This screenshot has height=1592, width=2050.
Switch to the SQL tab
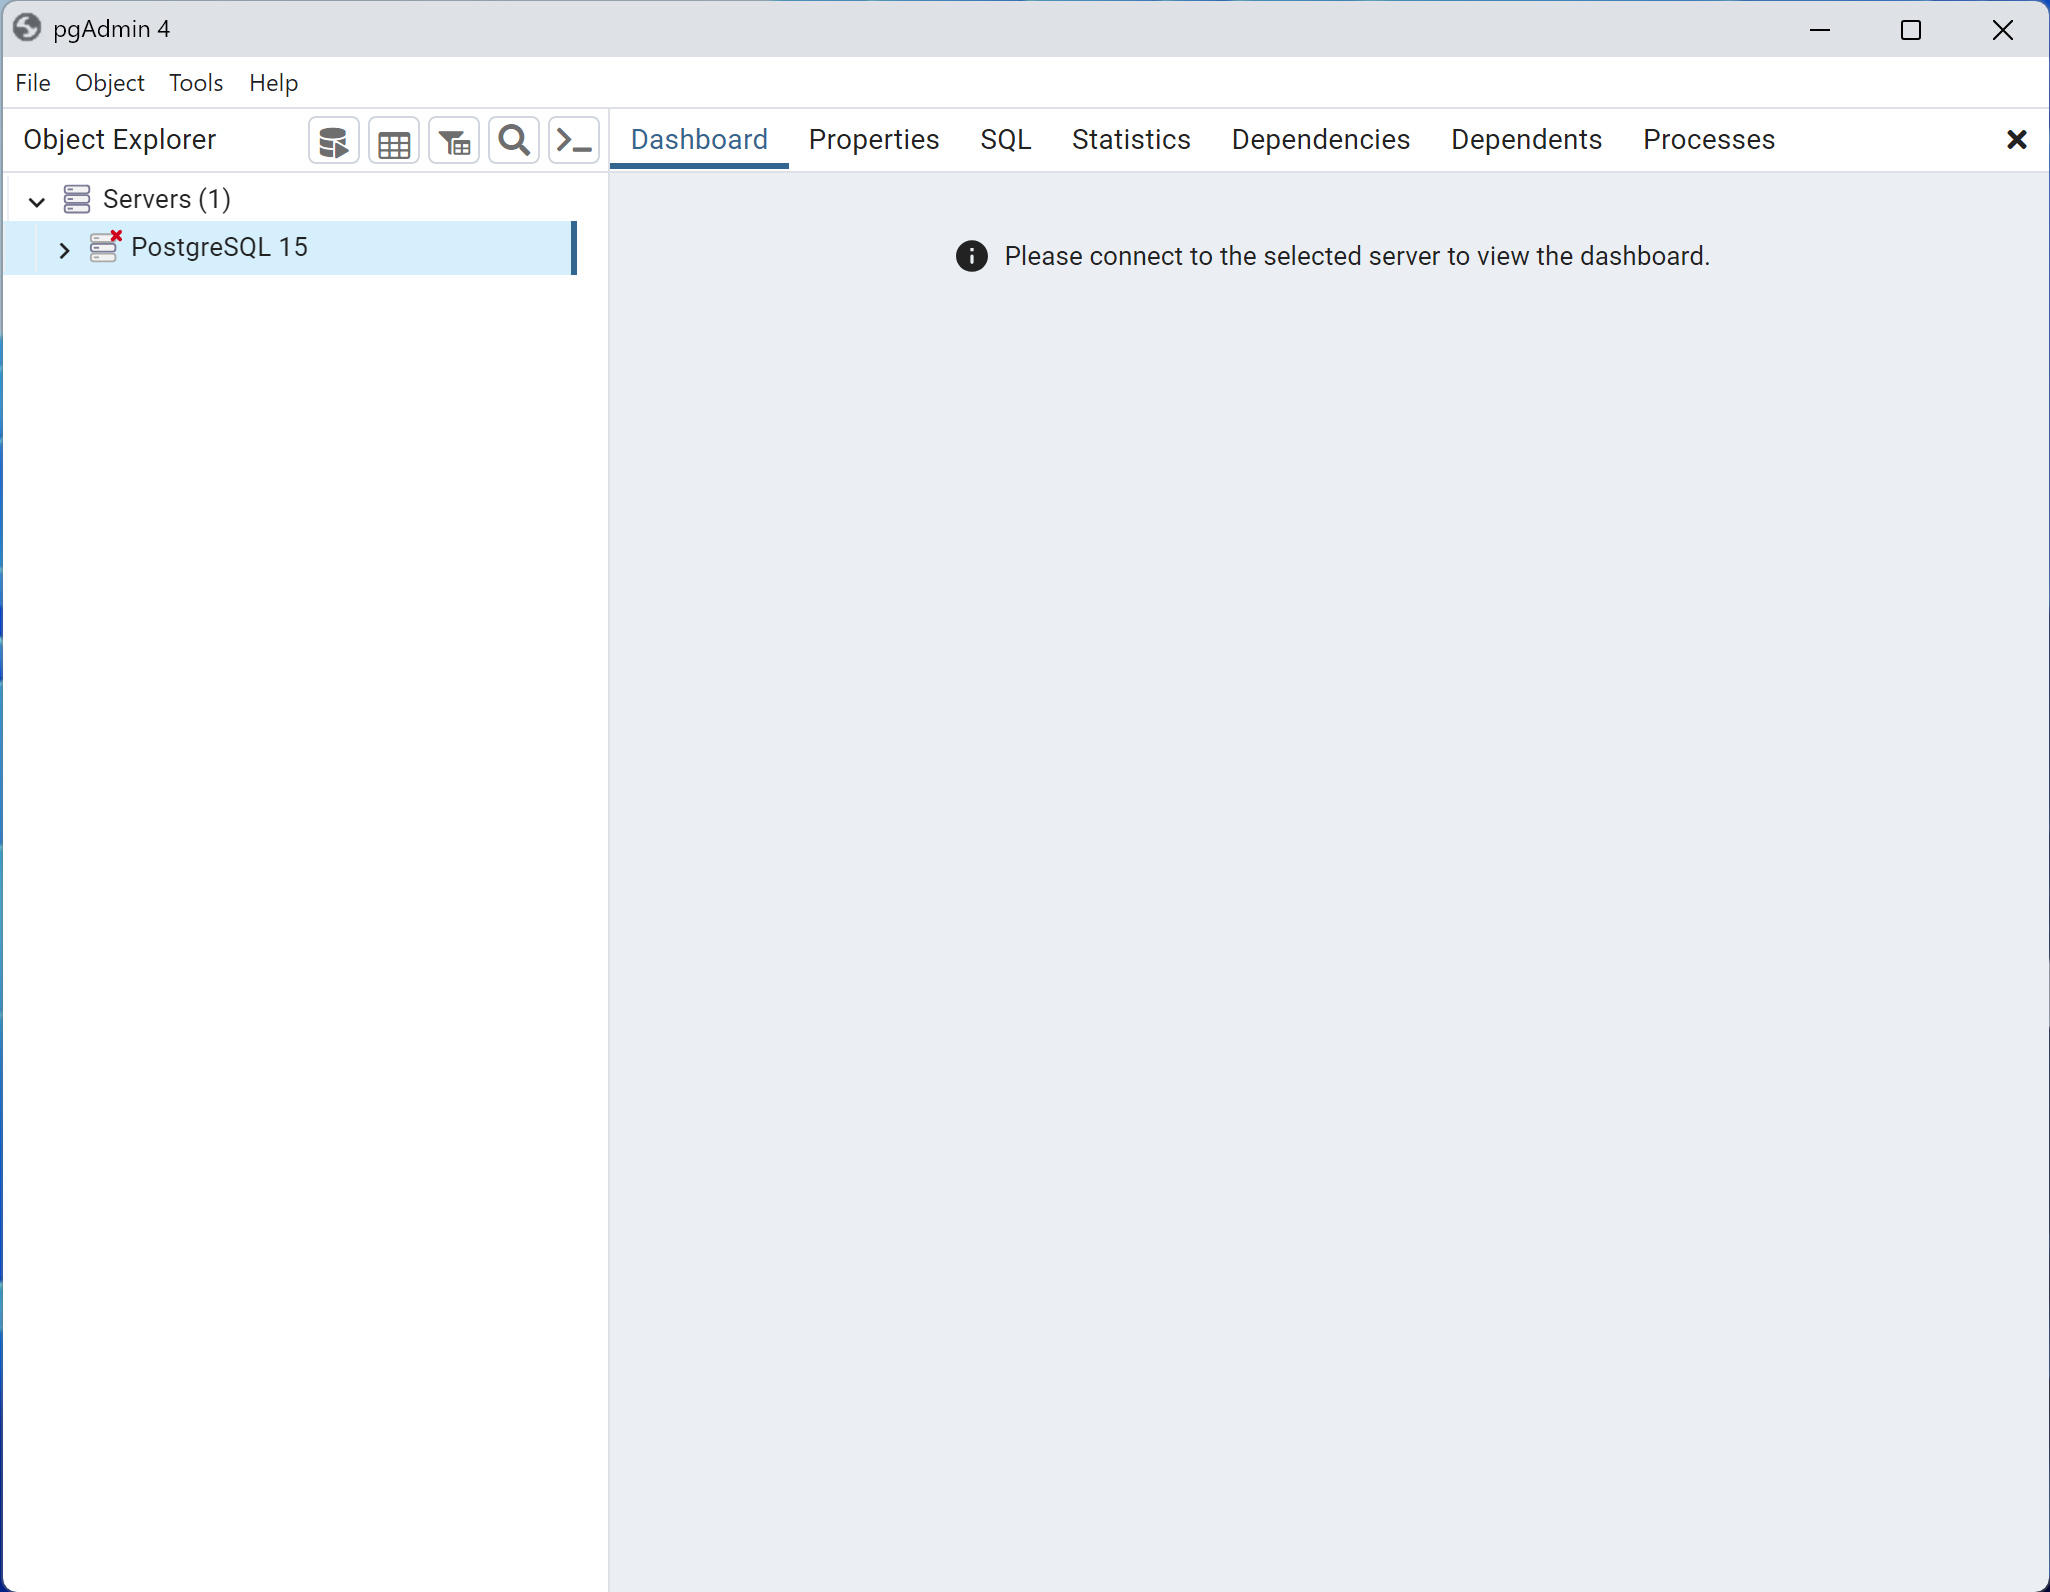(1005, 140)
